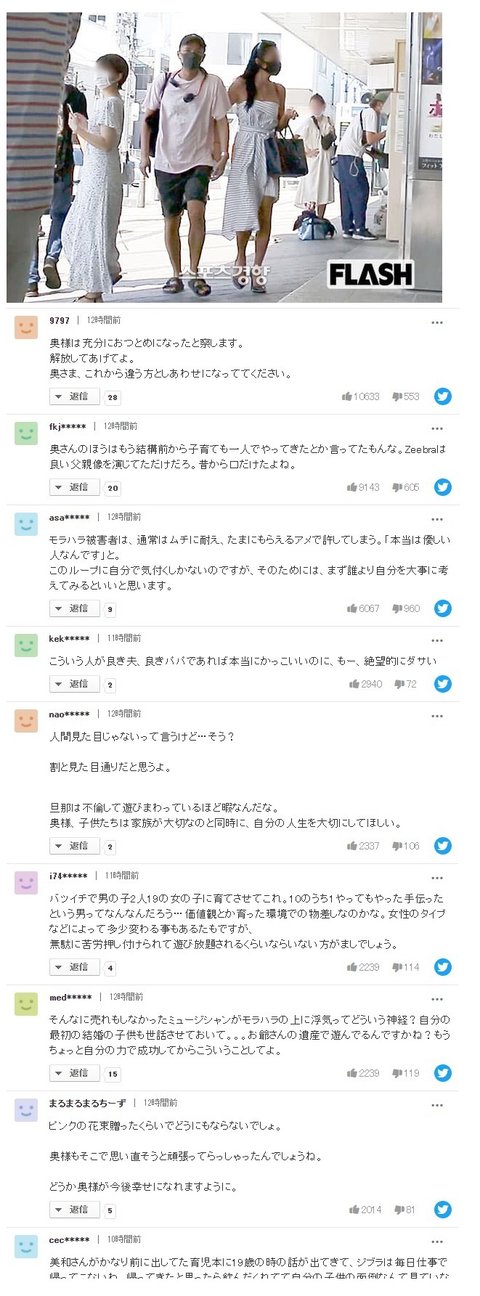Like the comment by fkj*****
This screenshot has height=1296, width=480.
[x=361, y=487]
